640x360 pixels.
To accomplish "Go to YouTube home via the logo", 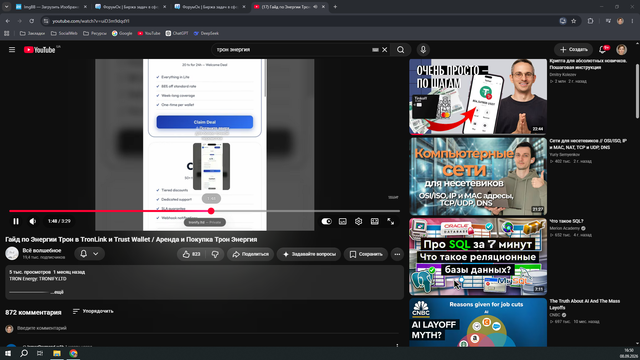I will tap(40, 50).
